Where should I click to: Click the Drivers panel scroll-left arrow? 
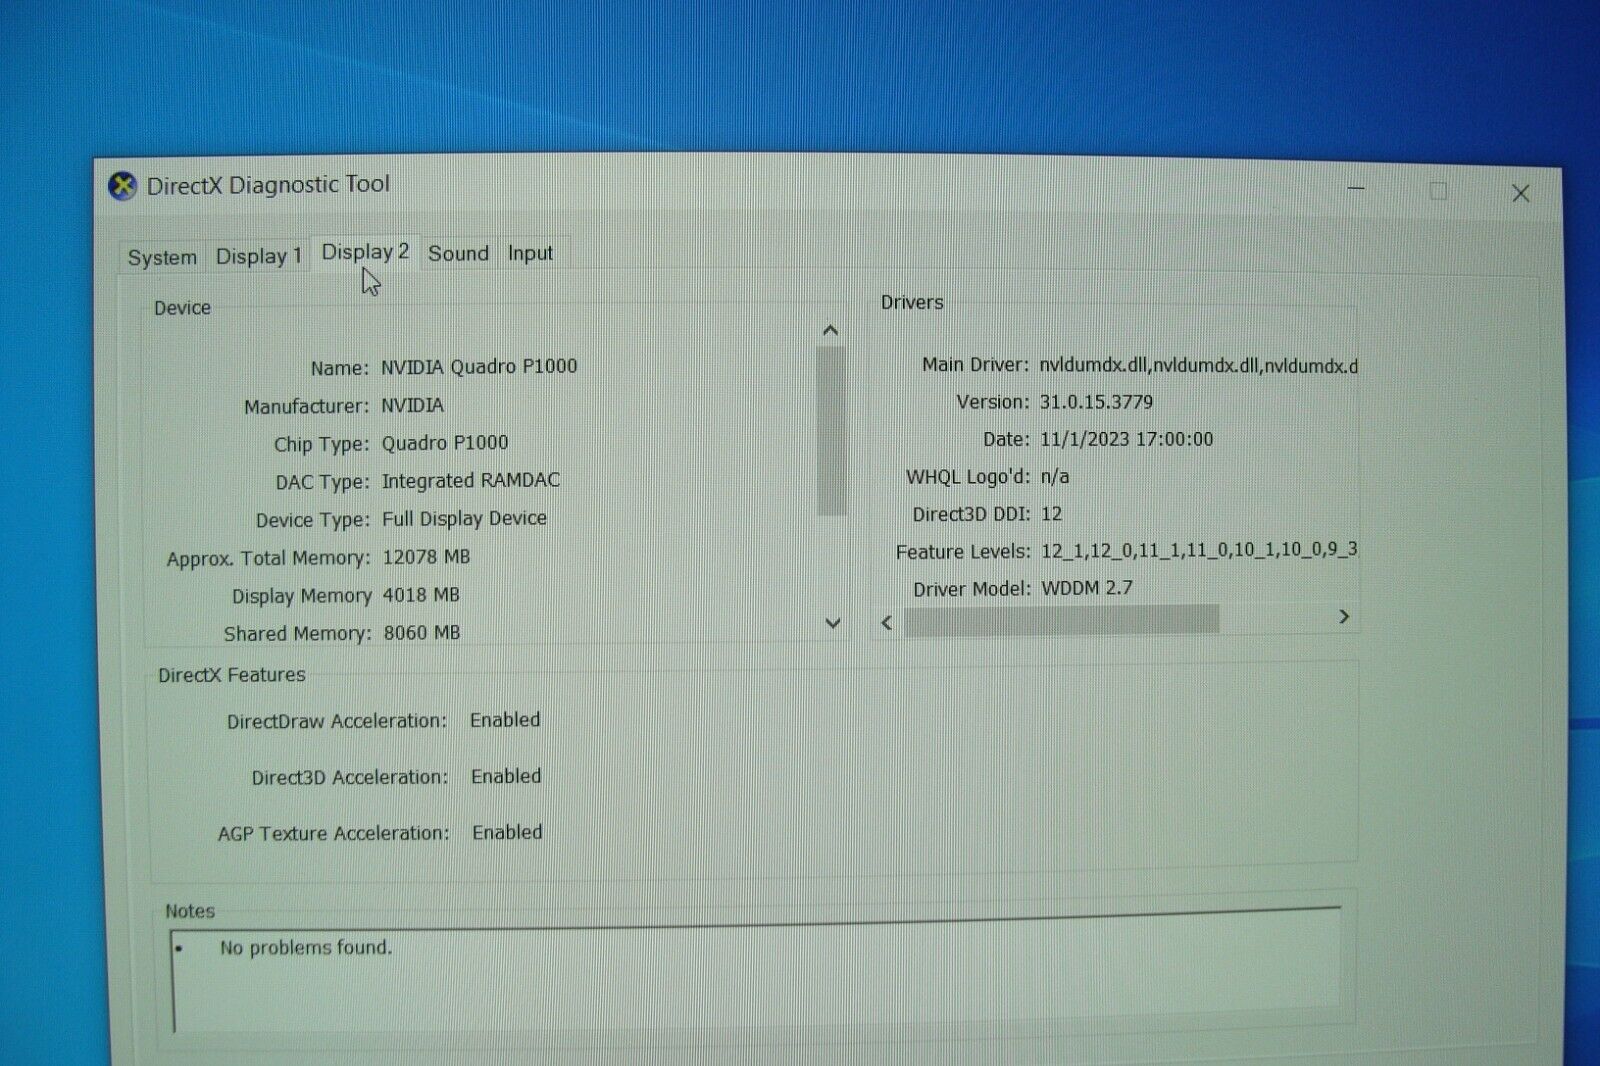point(887,622)
